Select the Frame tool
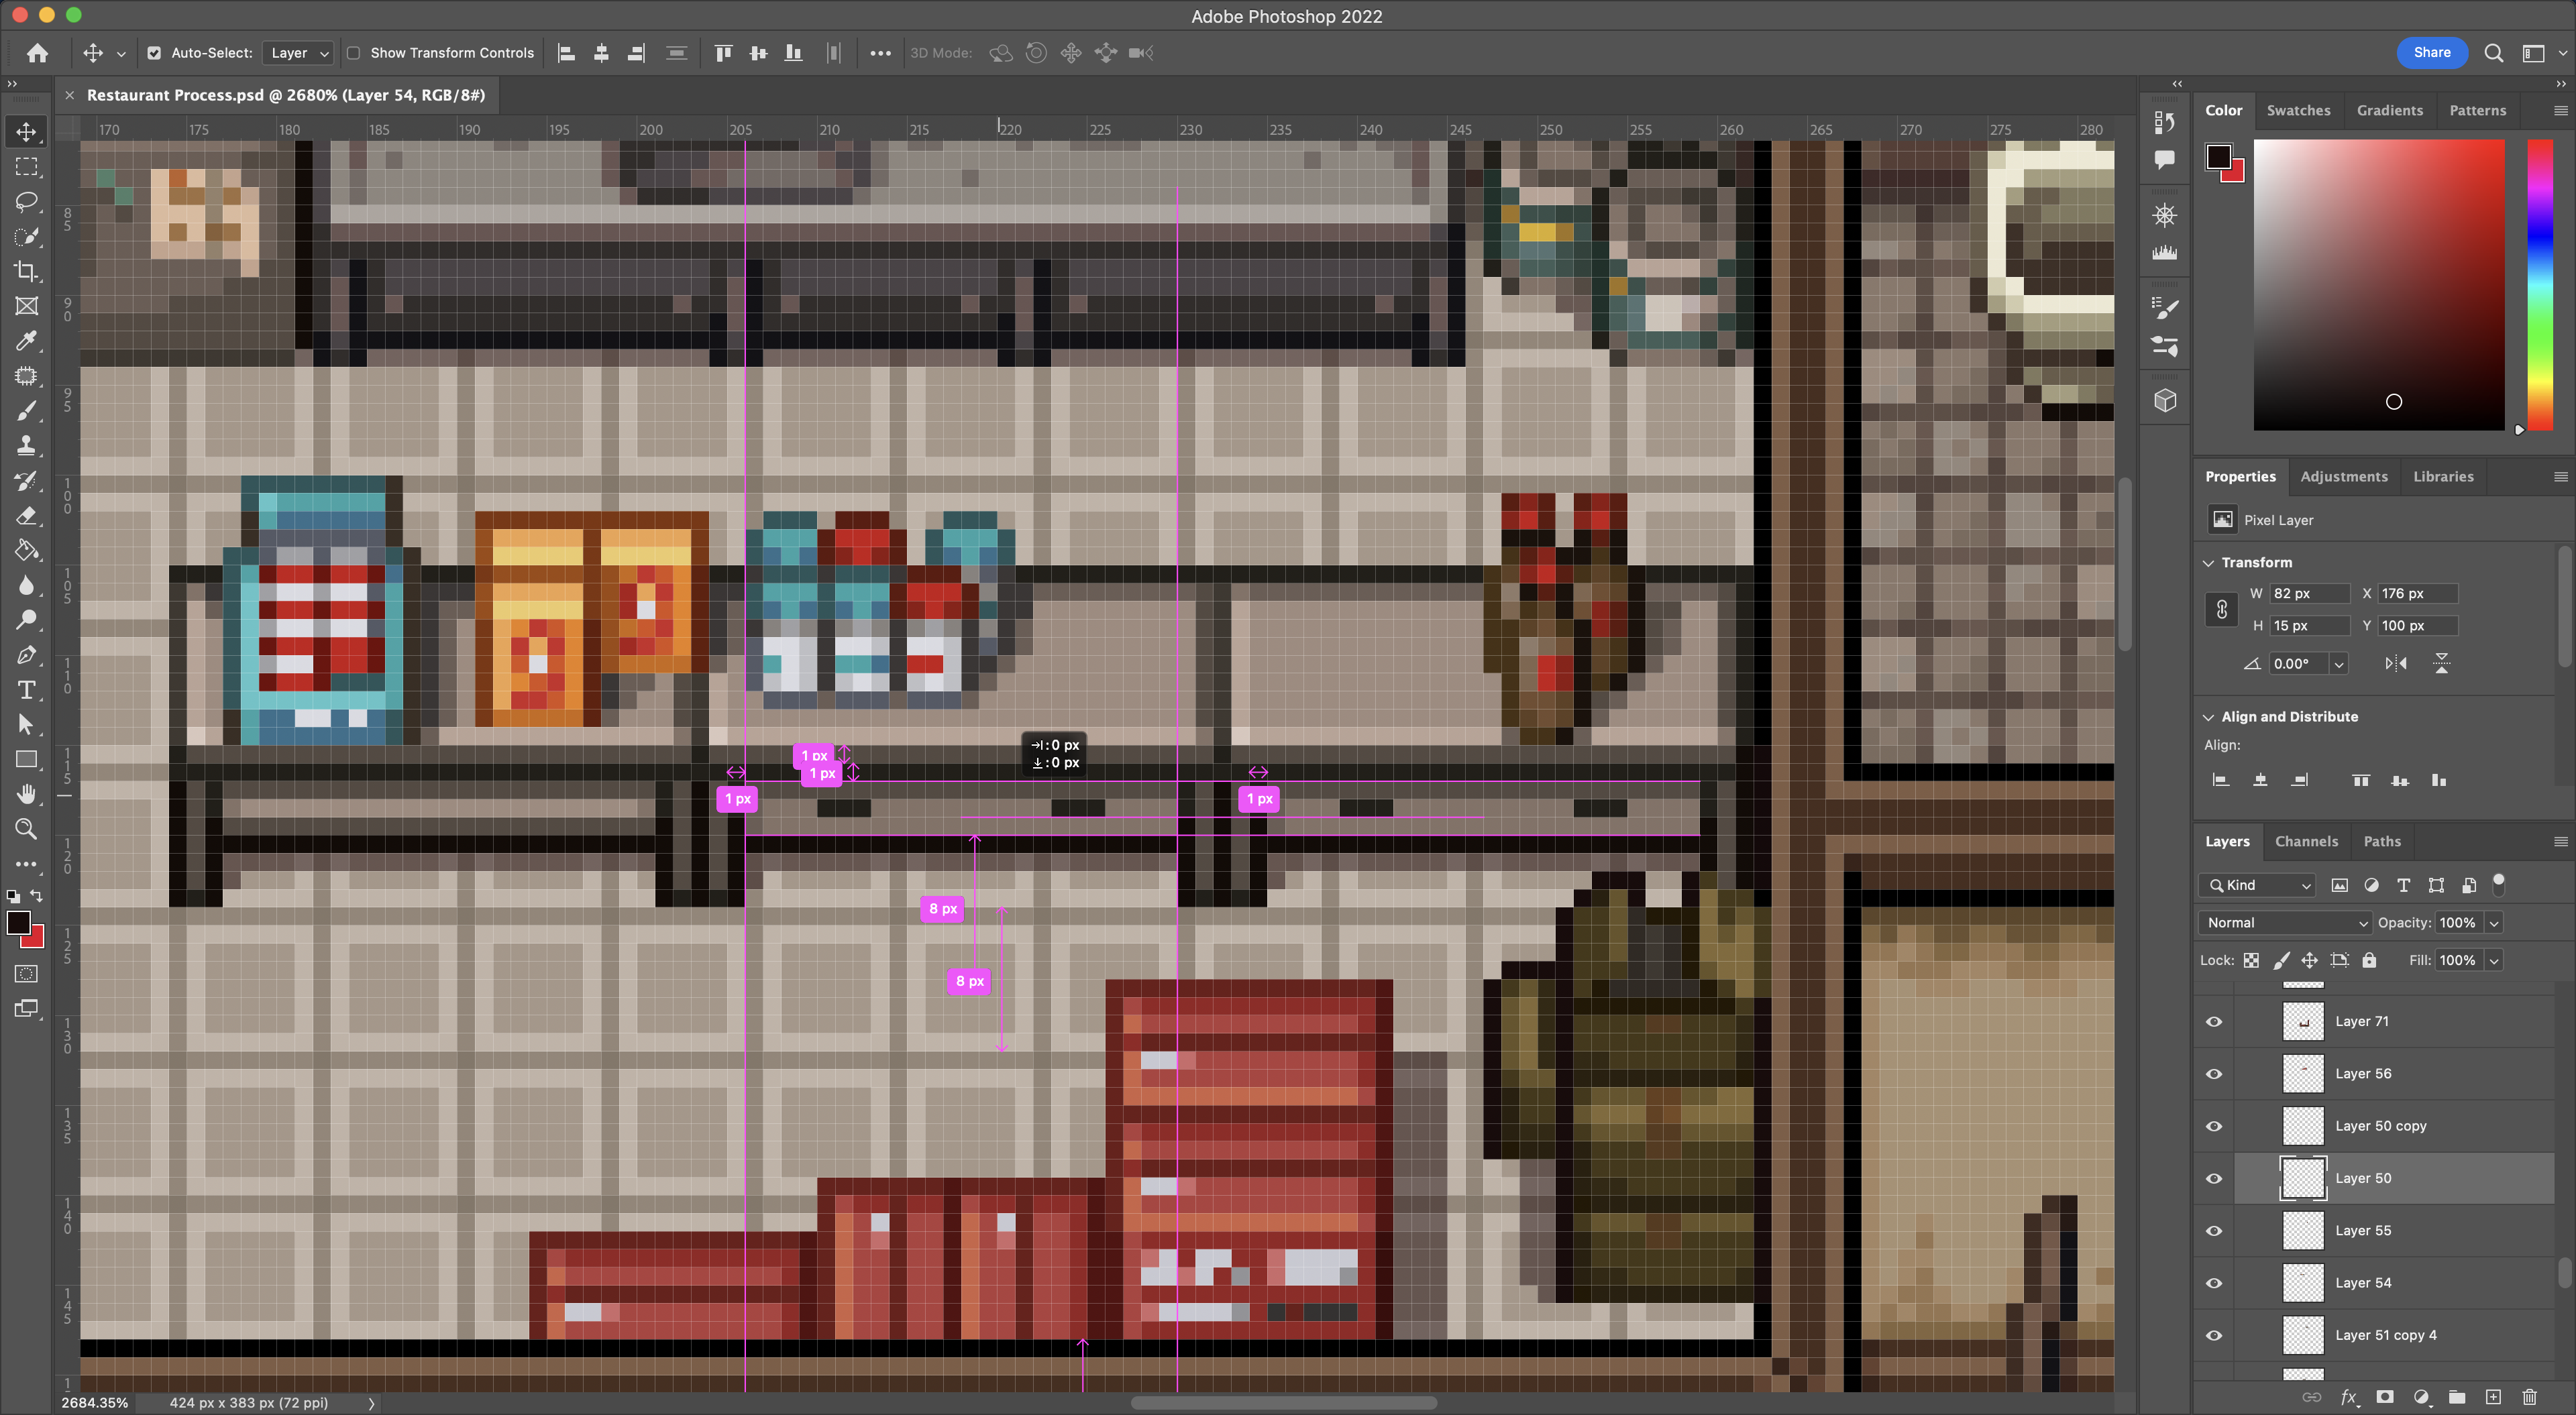 click(27, 306)
